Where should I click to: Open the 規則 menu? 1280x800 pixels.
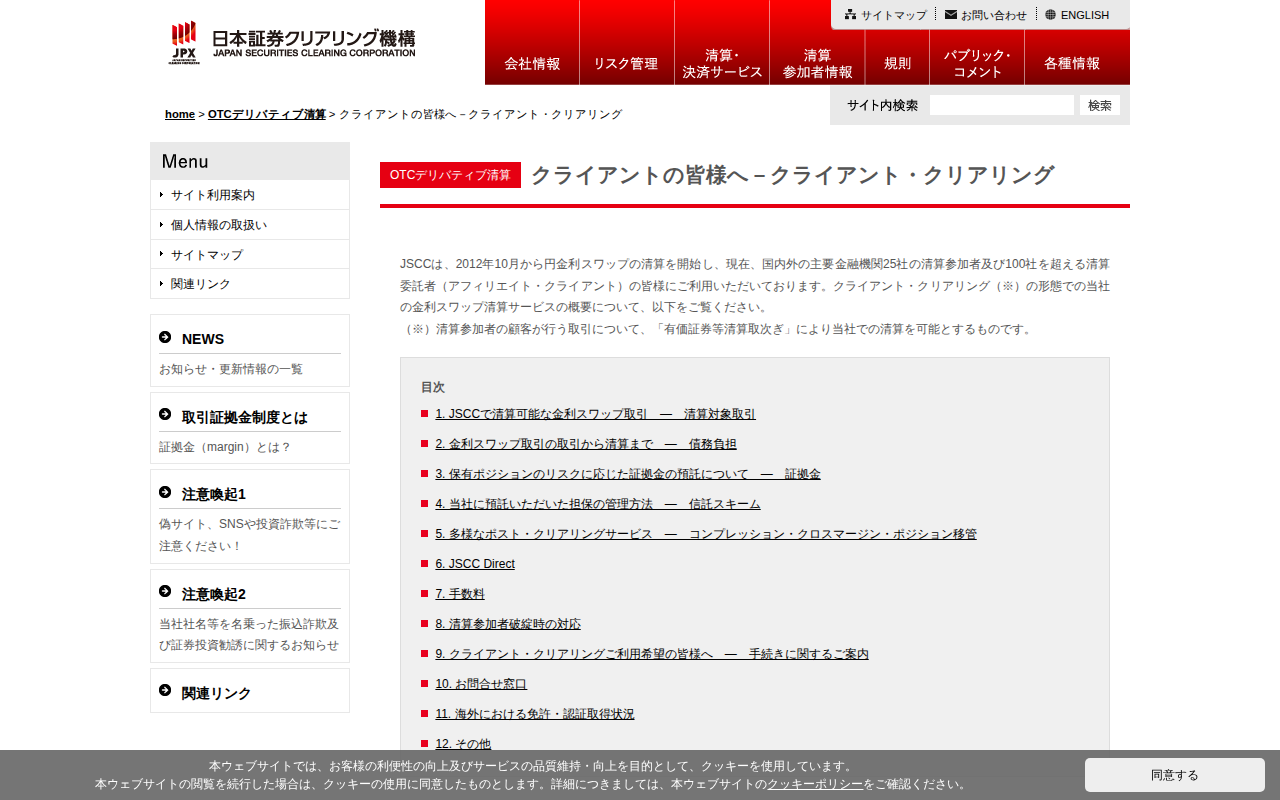pos(897,57)
